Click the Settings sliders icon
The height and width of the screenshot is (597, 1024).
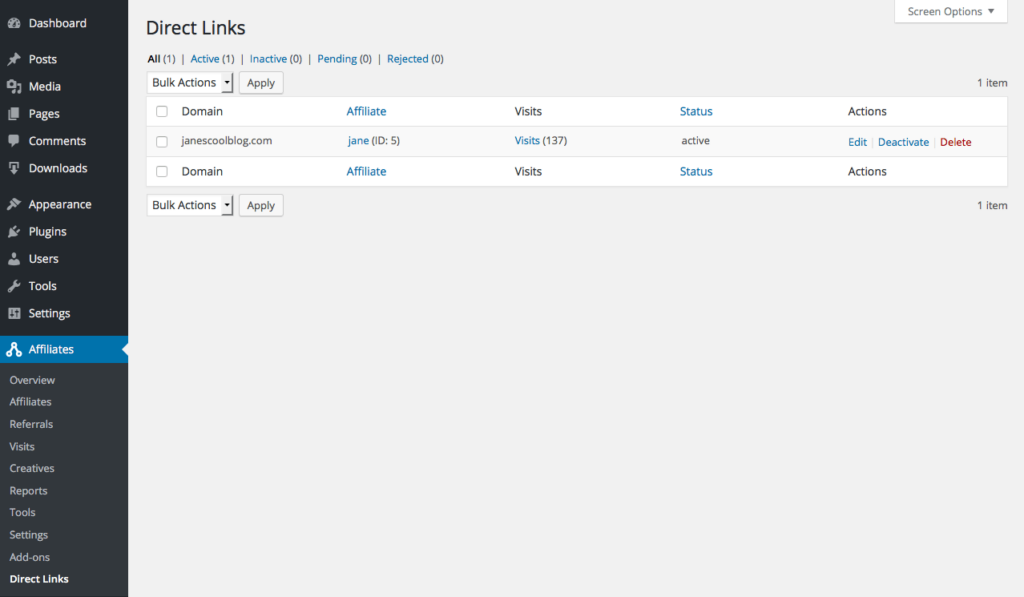14,313
